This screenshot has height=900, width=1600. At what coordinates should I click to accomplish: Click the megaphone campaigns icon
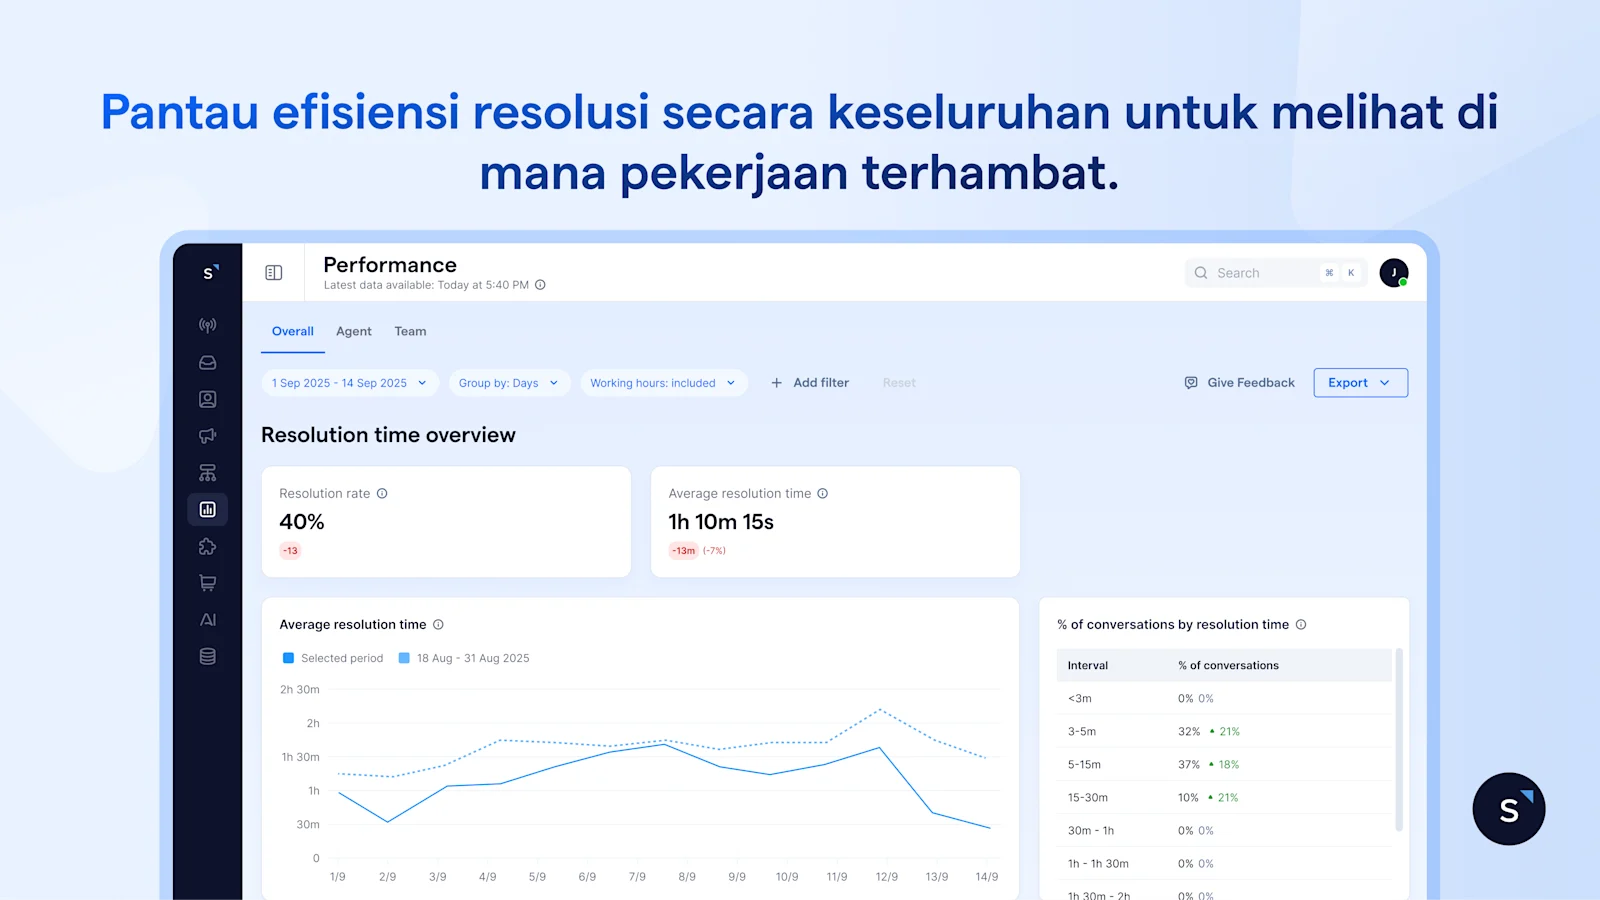tap(207, 435)
